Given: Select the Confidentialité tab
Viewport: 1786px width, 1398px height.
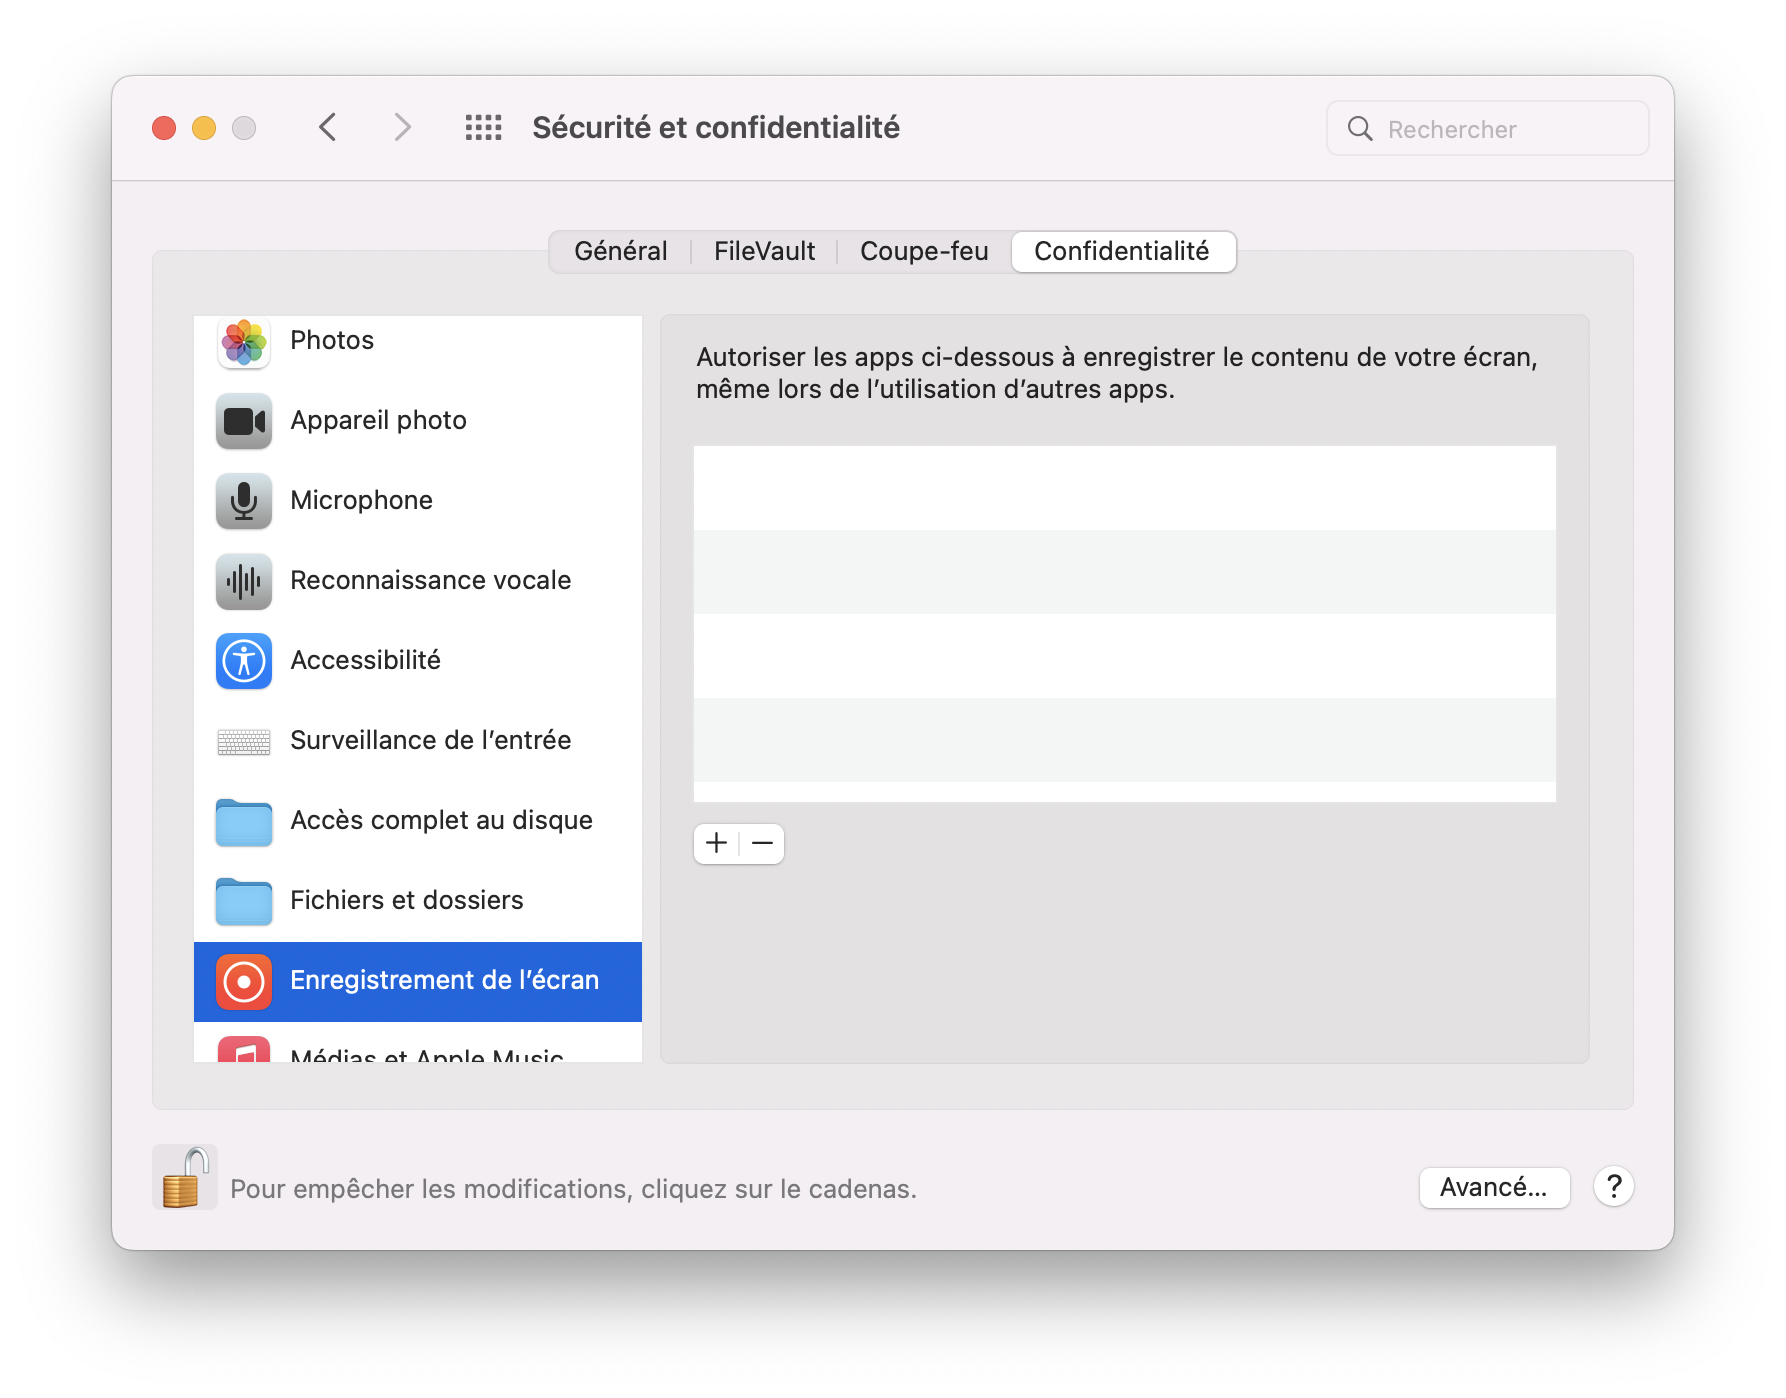Looking at the screenshot, I should click(x=1123, y=251).
